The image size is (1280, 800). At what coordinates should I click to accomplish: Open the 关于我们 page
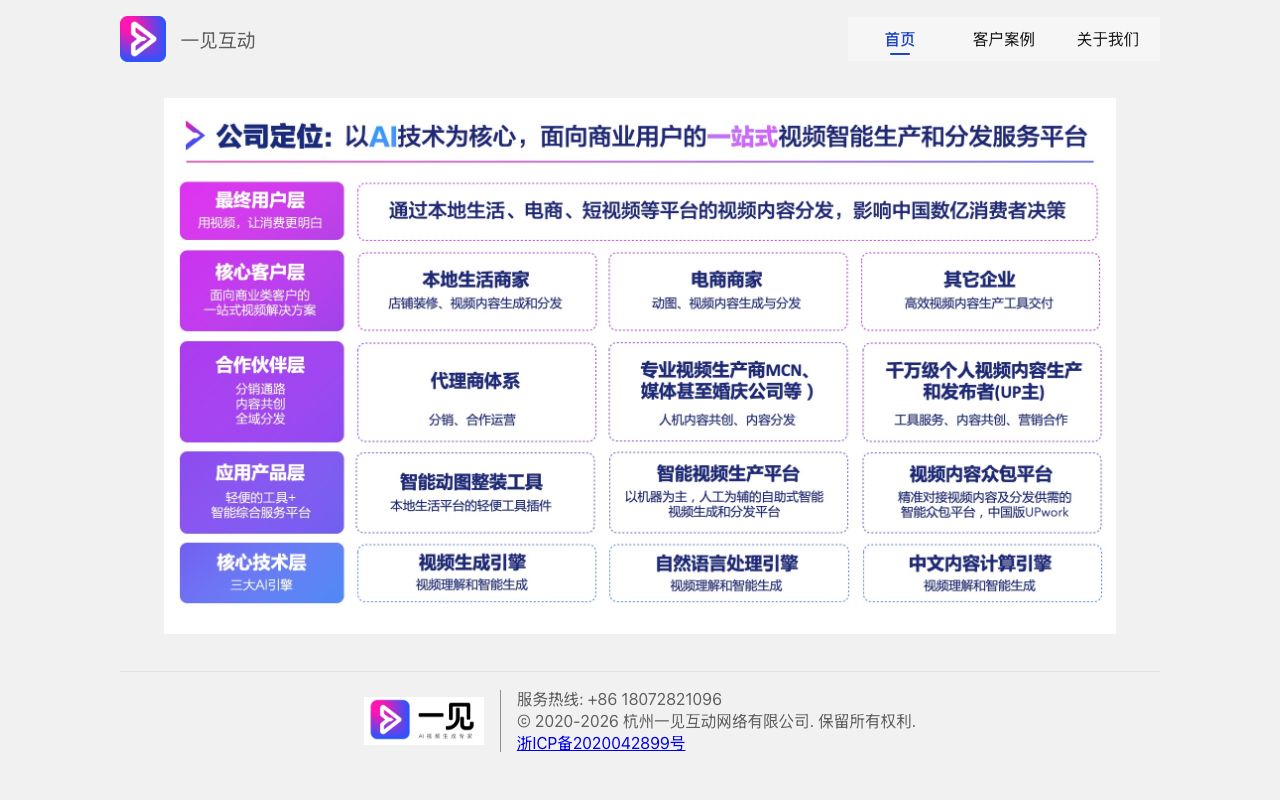point(1108,39)
